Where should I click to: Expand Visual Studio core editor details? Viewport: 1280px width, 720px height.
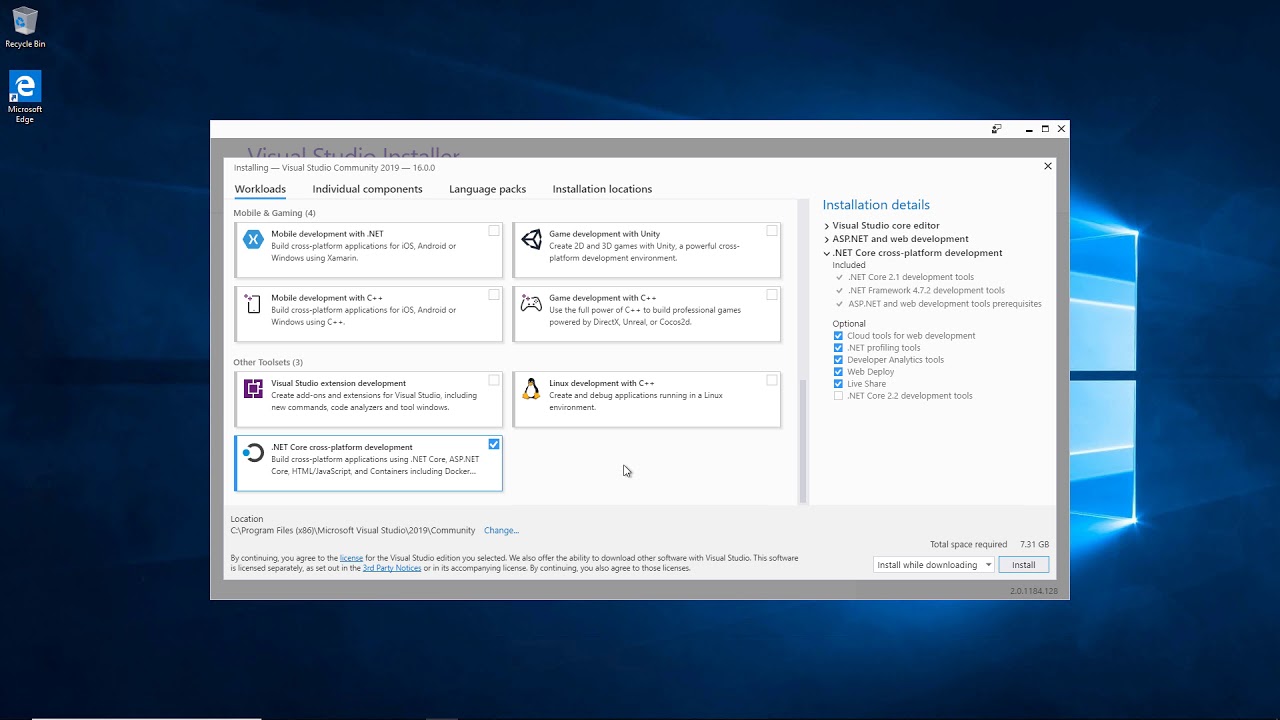[x=827, y=226]
